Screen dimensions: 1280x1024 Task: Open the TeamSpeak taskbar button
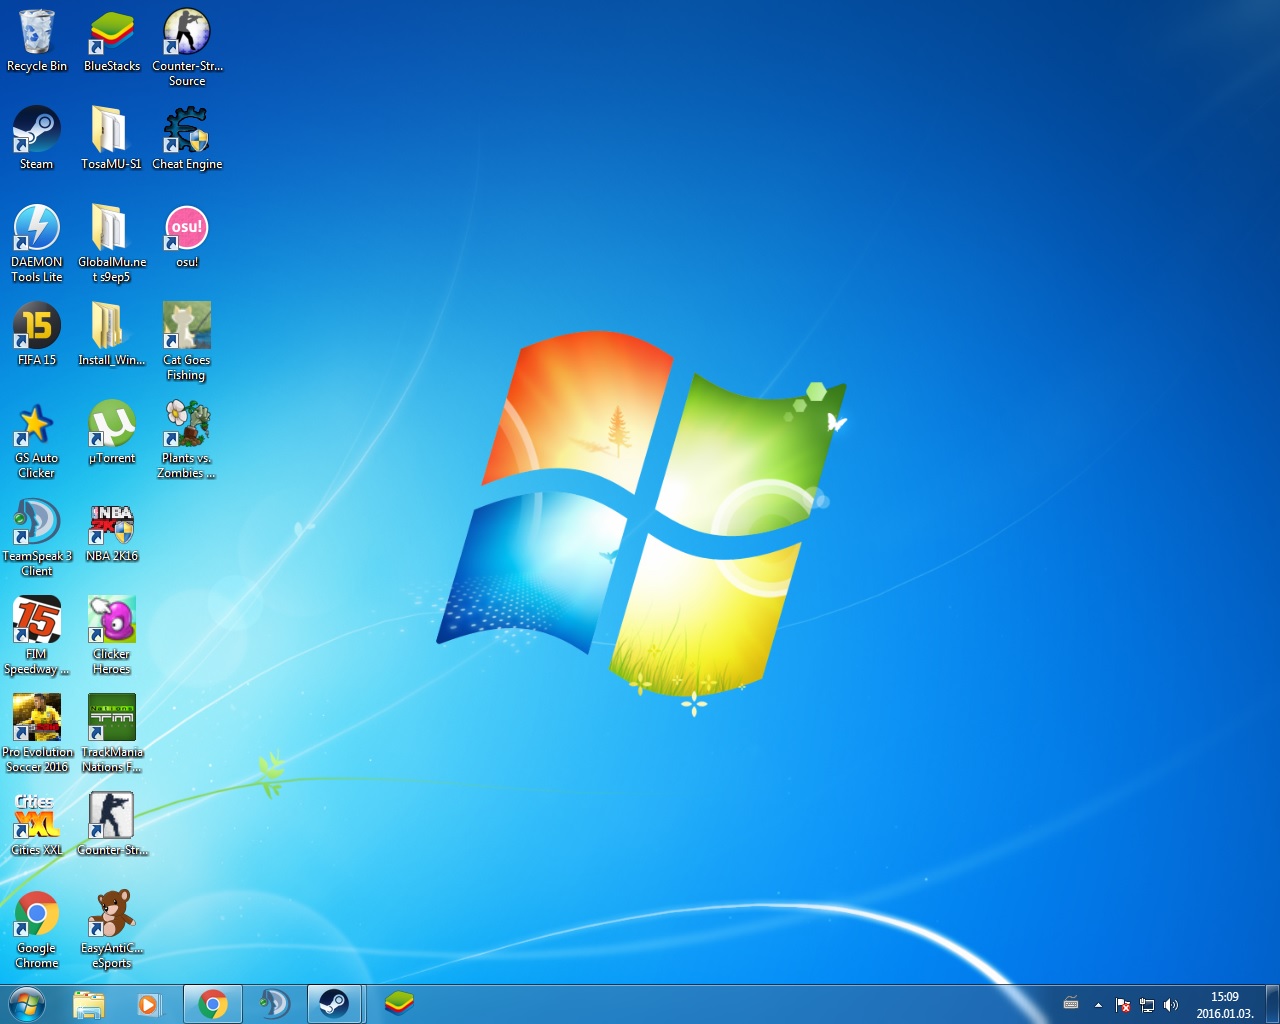pos(274,1004)
